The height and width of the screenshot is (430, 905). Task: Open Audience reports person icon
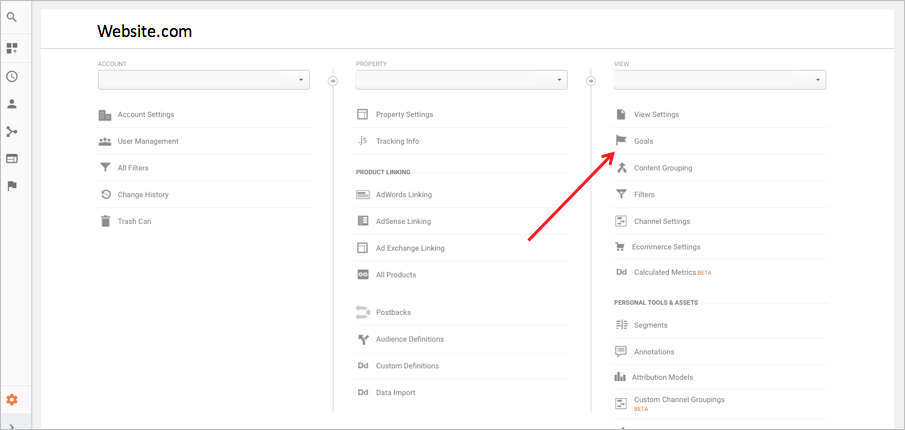click(12, 103)
